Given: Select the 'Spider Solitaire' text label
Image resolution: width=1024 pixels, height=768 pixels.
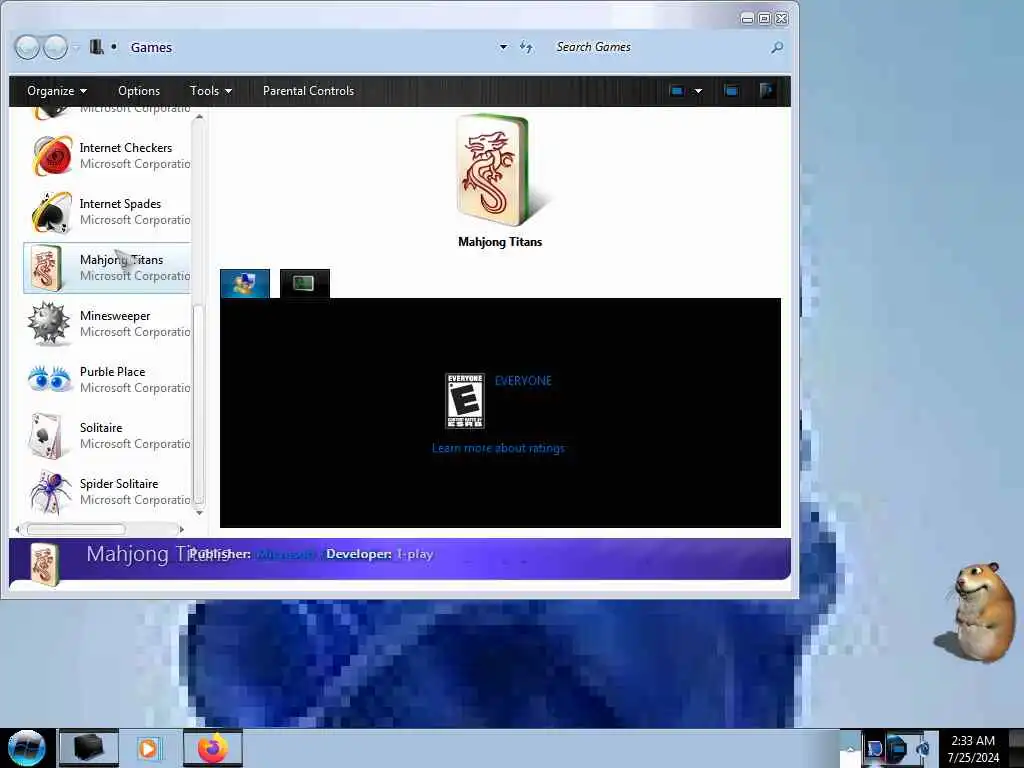Looking at the screenshot, I should [x=119, y=484].
